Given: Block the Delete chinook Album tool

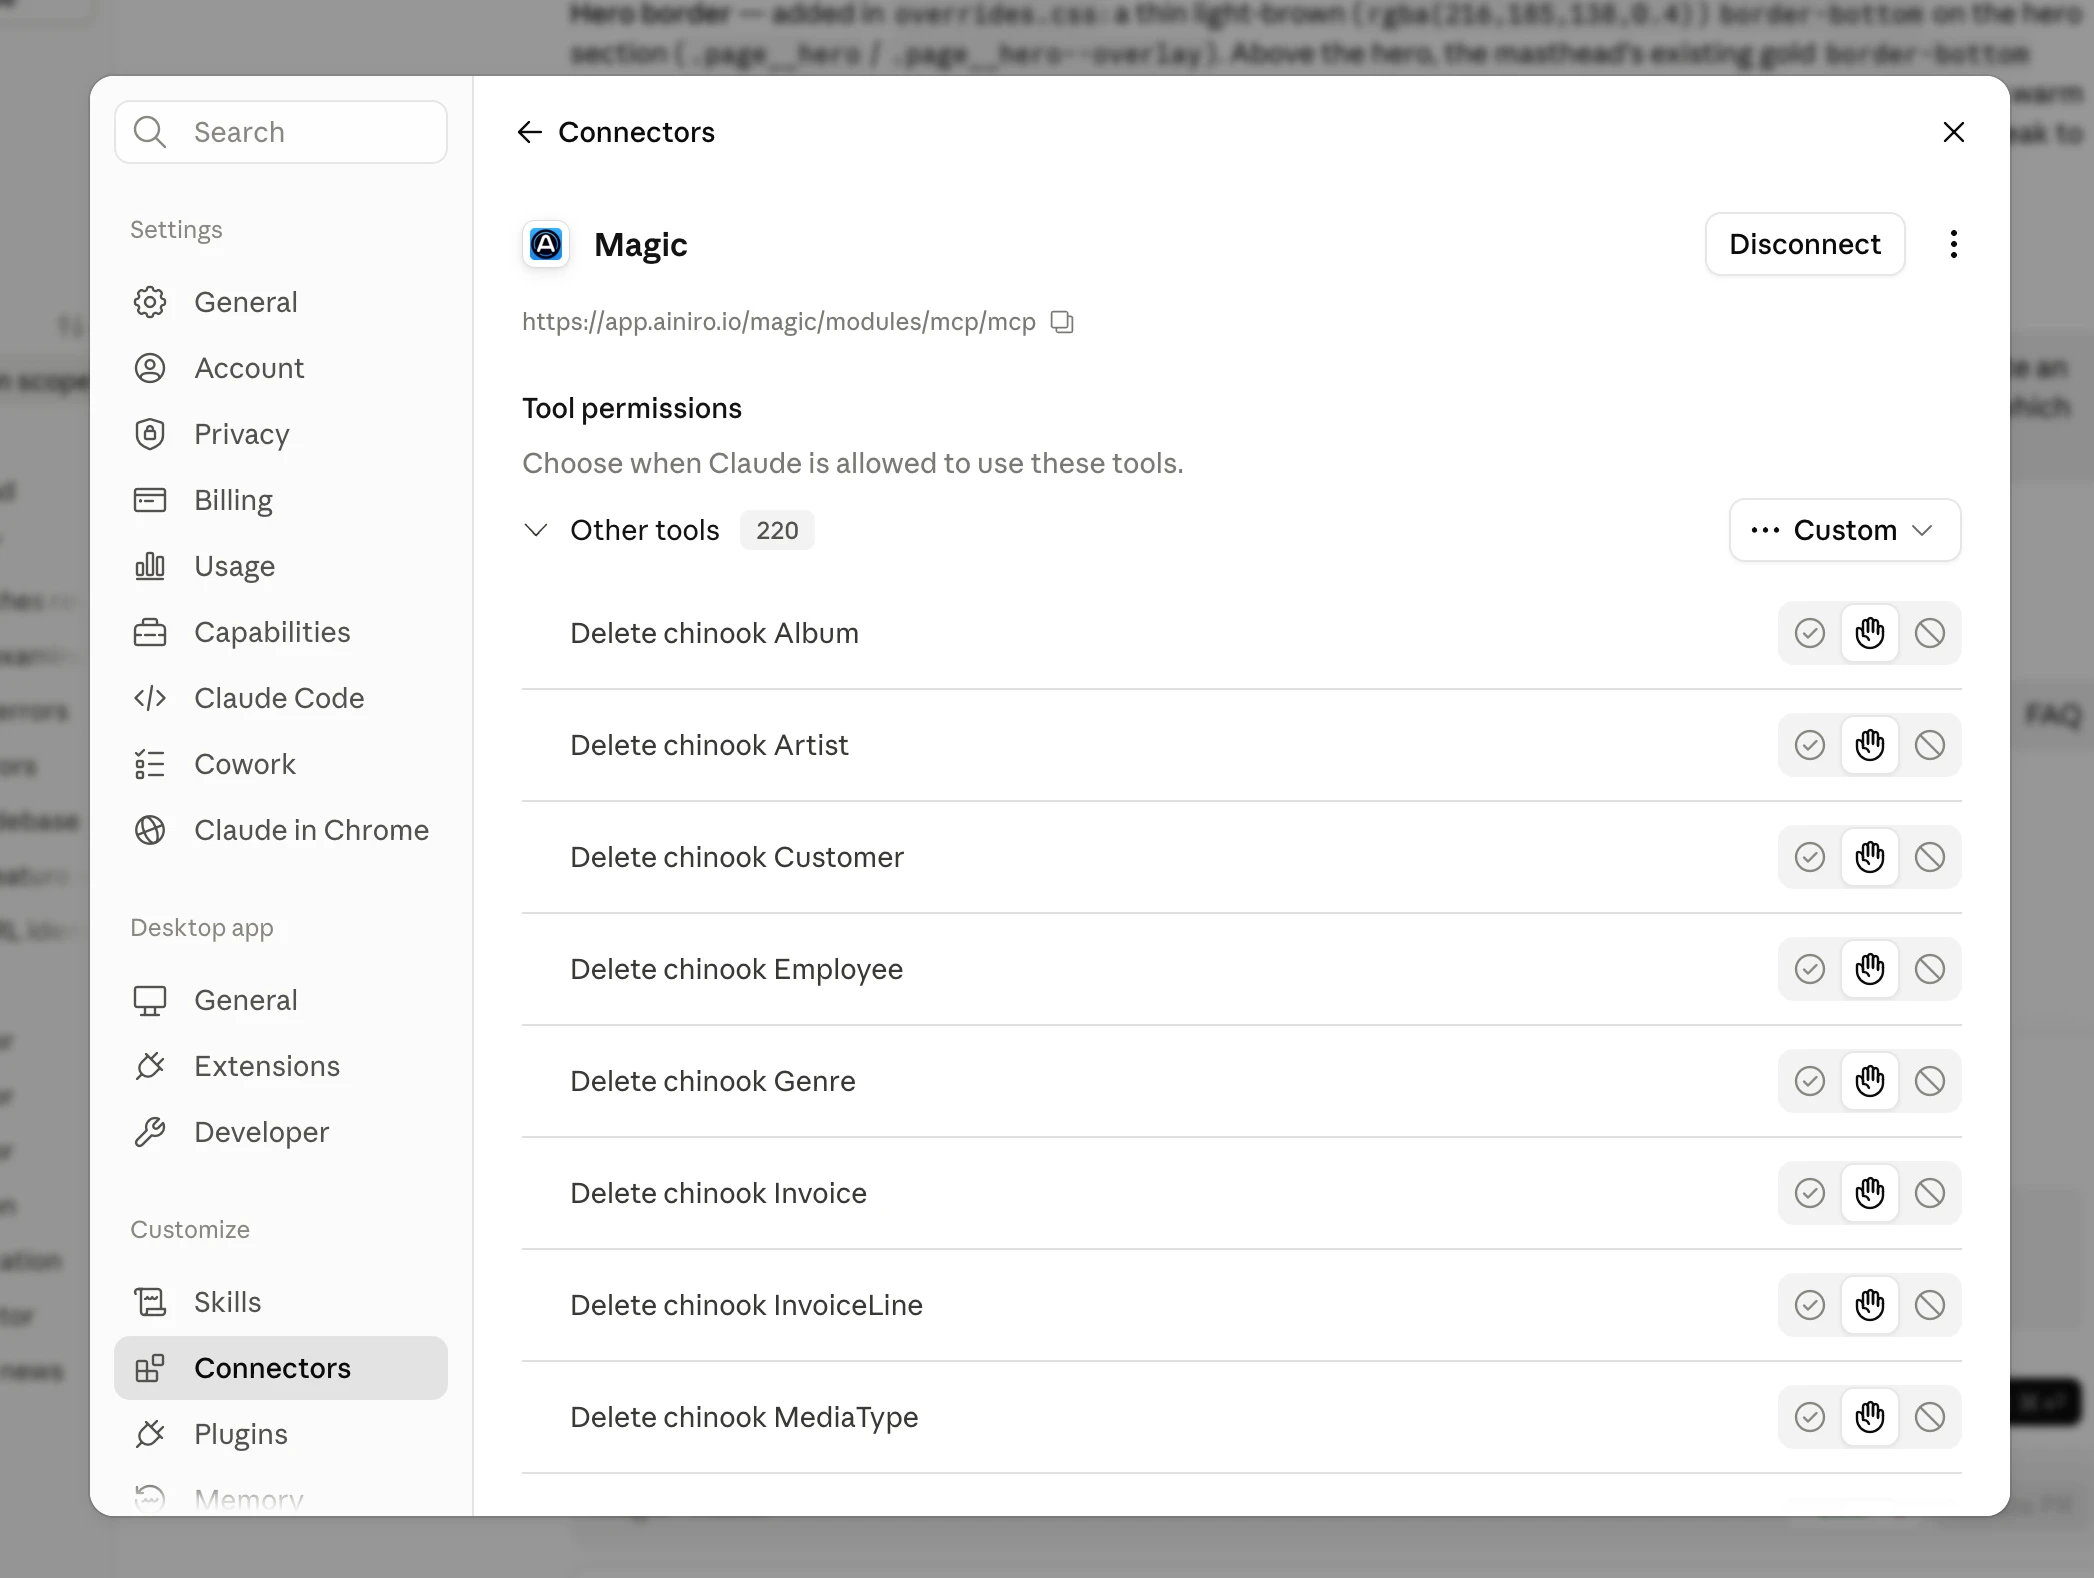Looking at the screenshot, I should pos(1929,633).
